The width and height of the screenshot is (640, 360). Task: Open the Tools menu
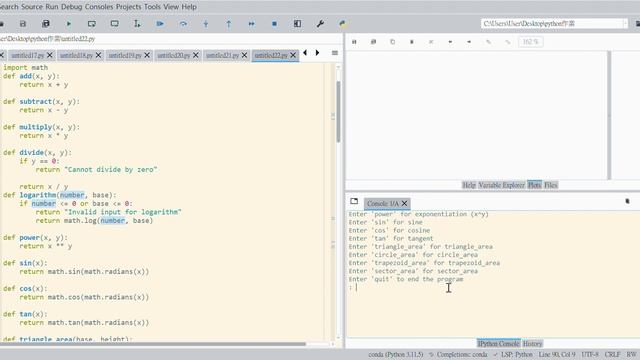(x=152, y=7)
